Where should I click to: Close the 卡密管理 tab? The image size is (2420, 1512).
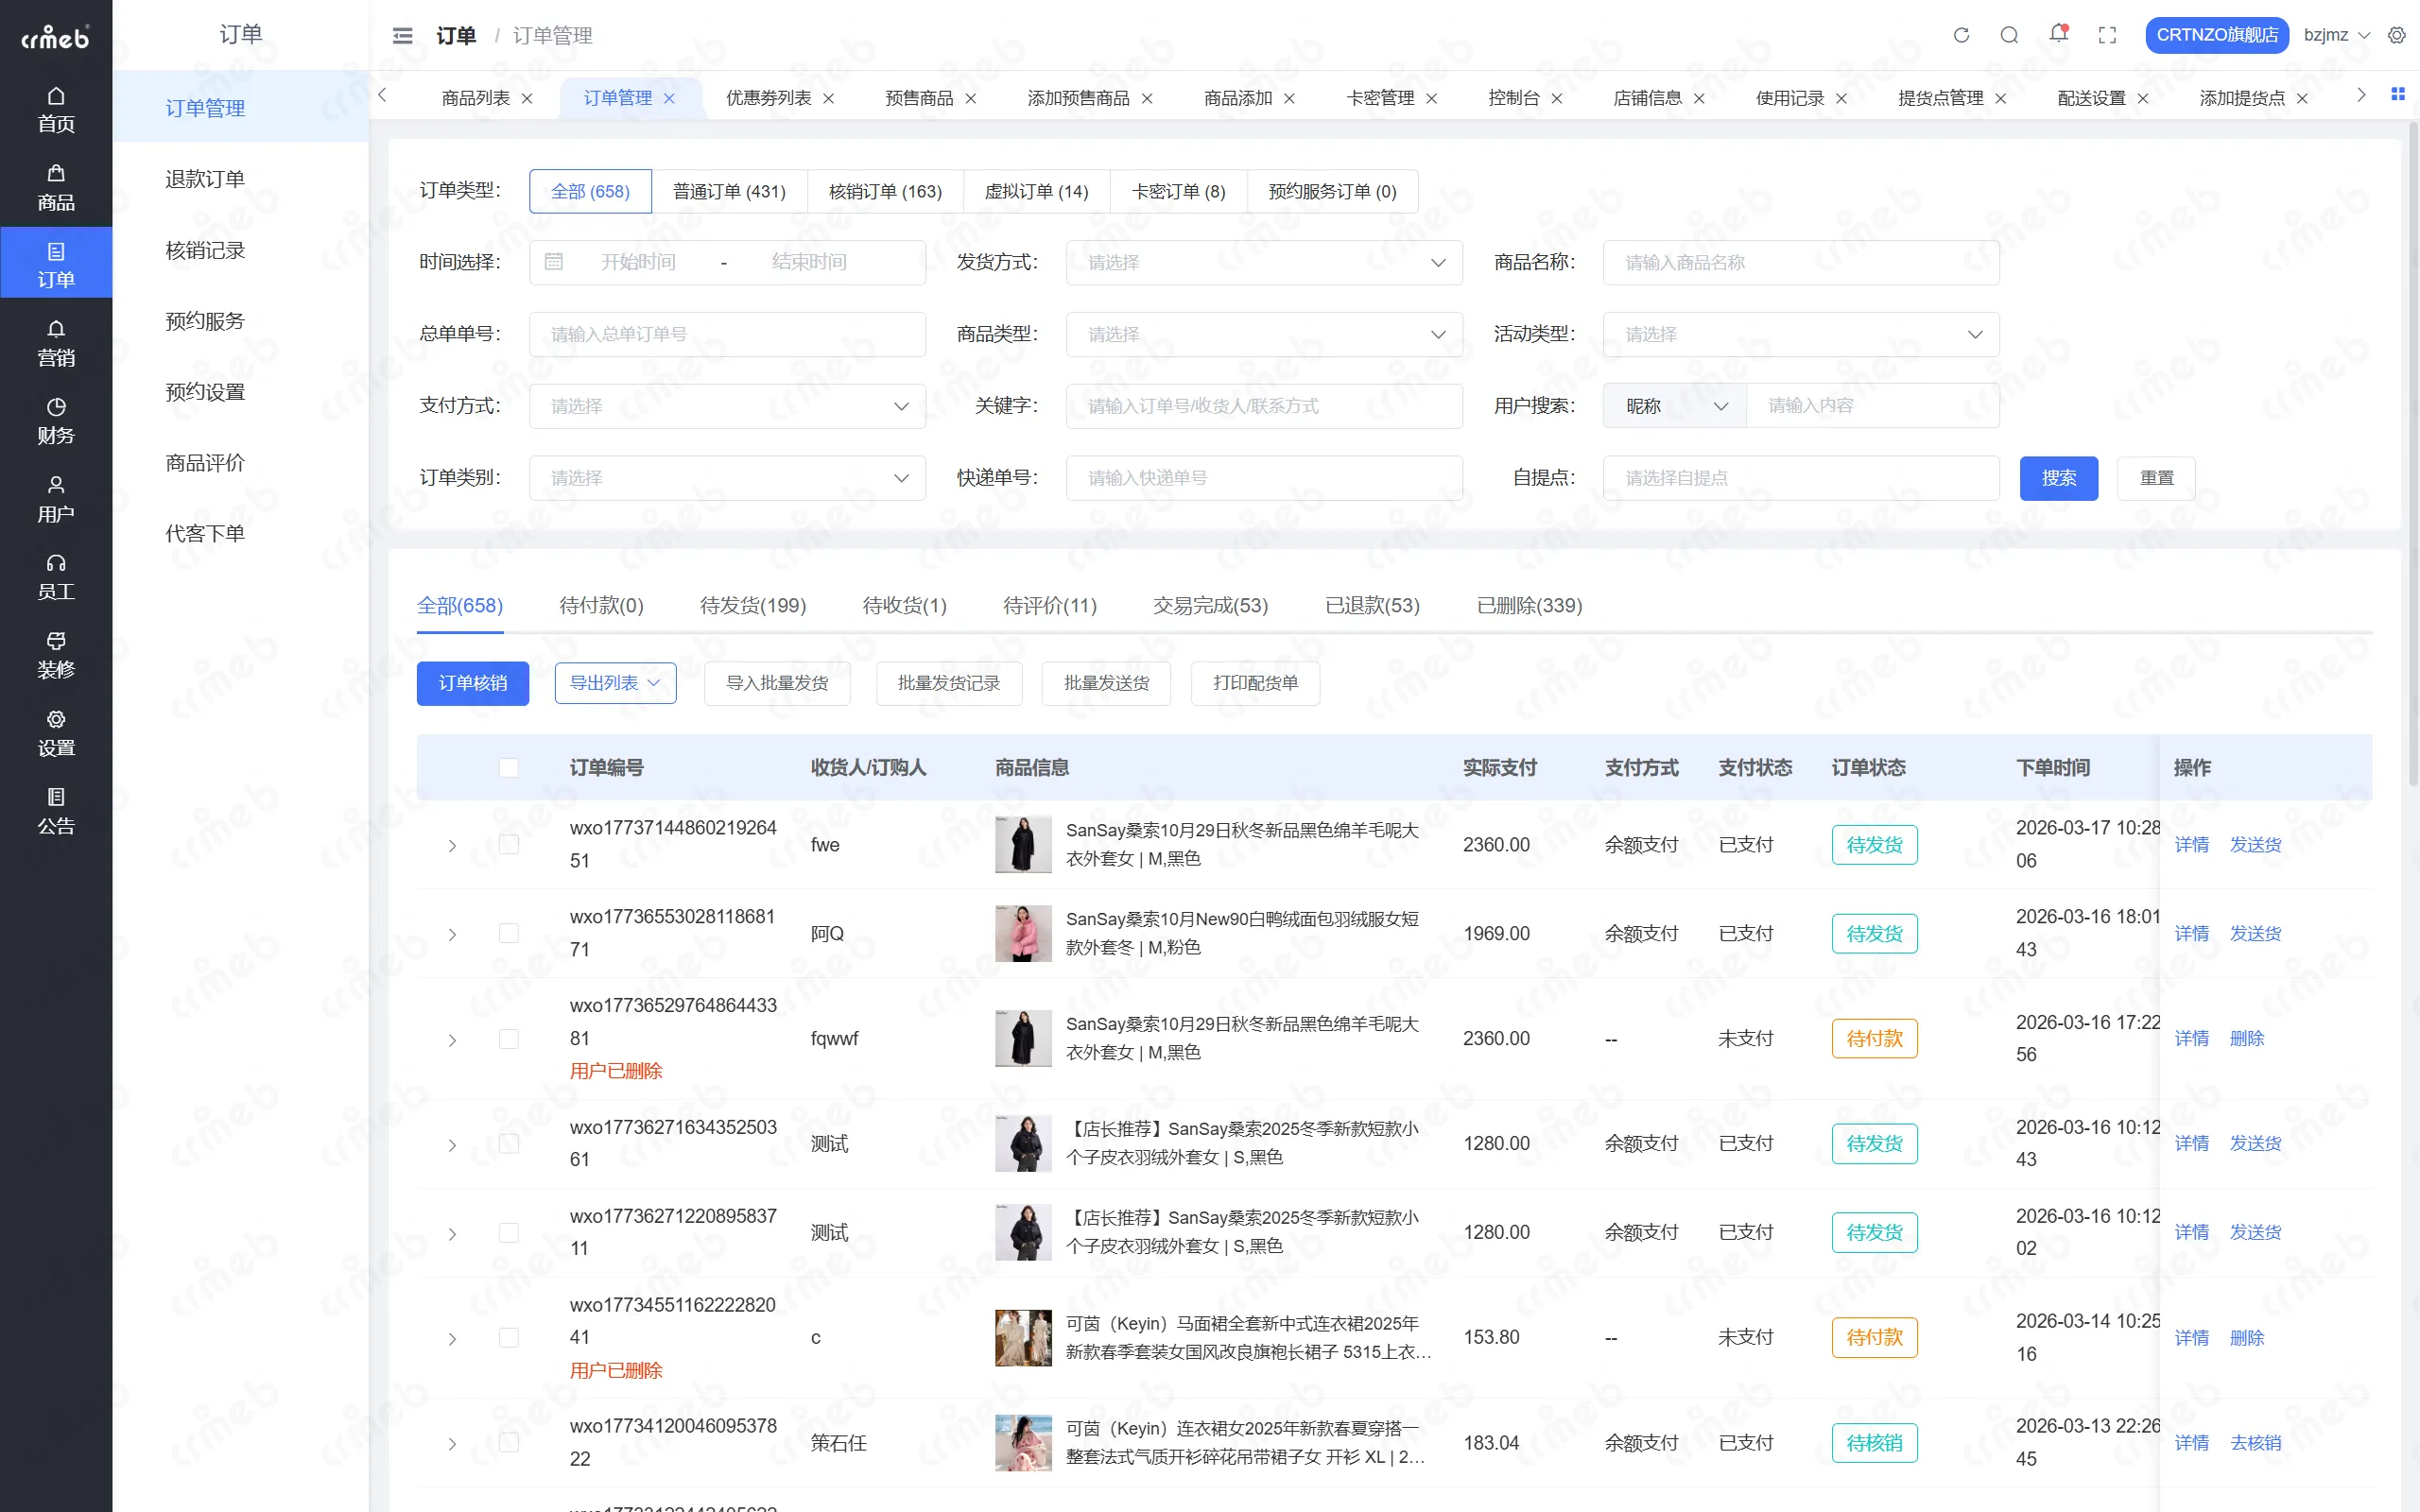1431,98
